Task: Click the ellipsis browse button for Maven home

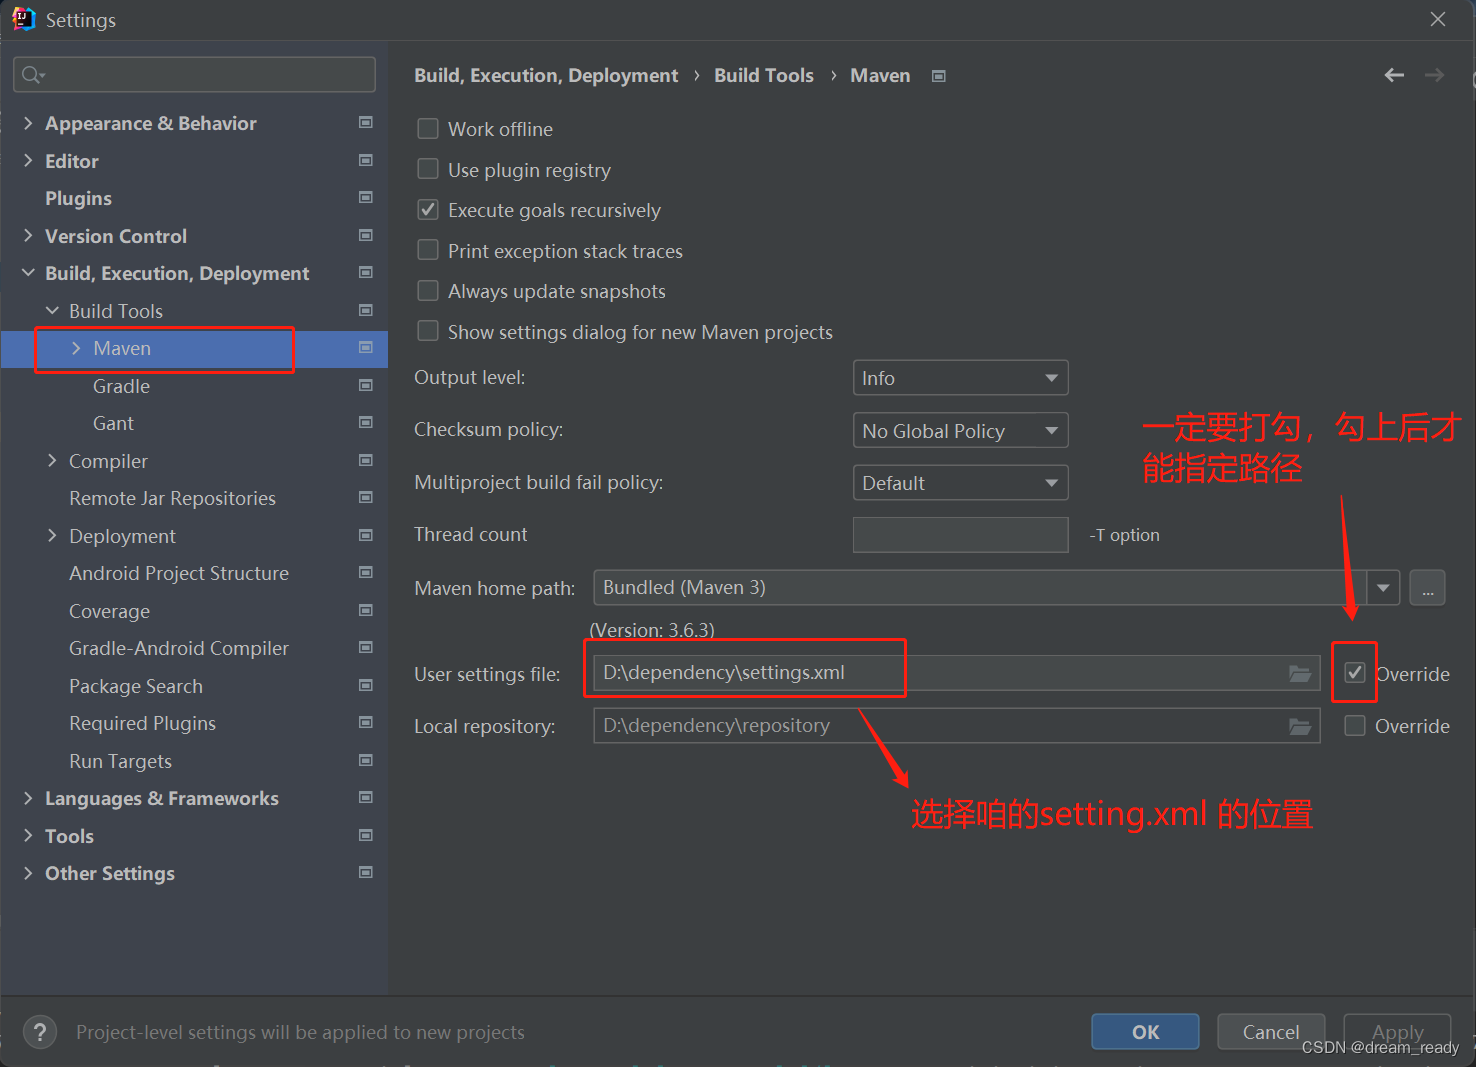Action: point(1427,588)
